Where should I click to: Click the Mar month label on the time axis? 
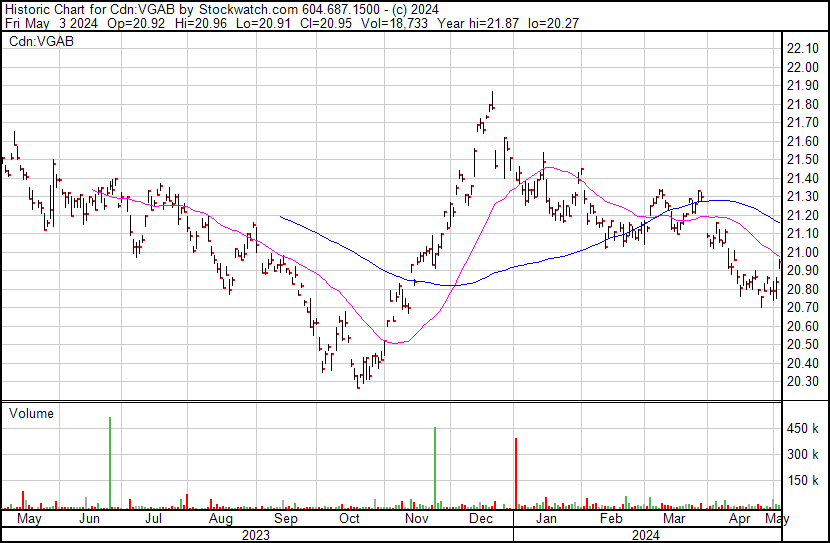[x=674, y=518]
